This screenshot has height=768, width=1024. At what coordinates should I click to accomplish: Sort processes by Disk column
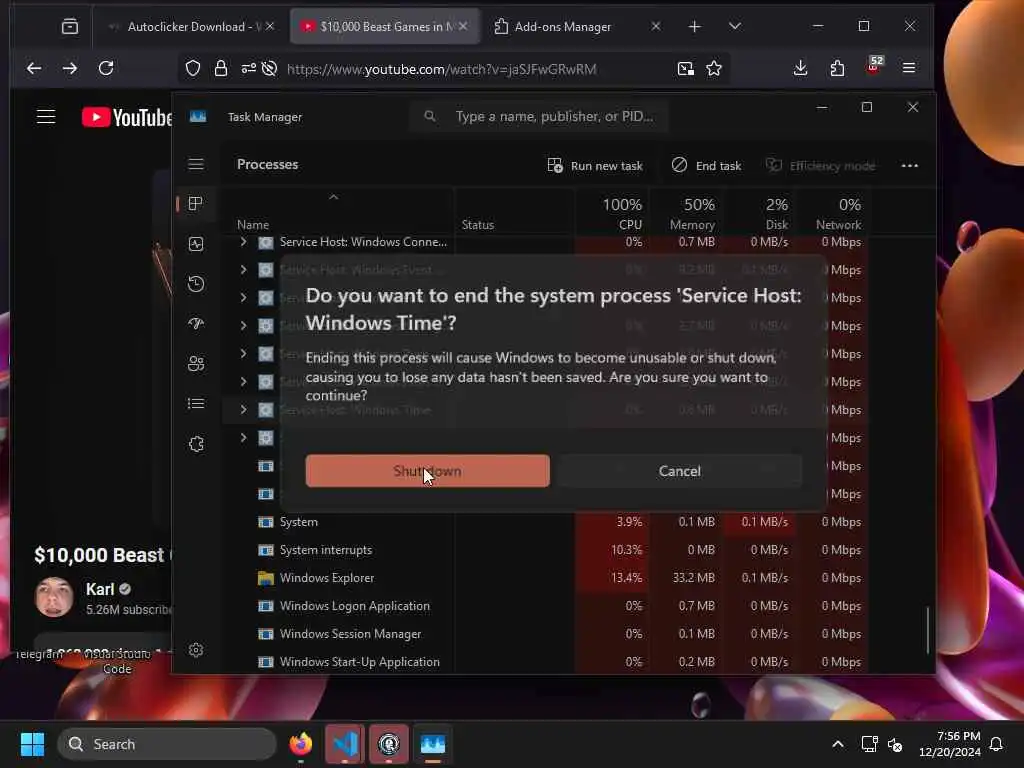point(758,214)
